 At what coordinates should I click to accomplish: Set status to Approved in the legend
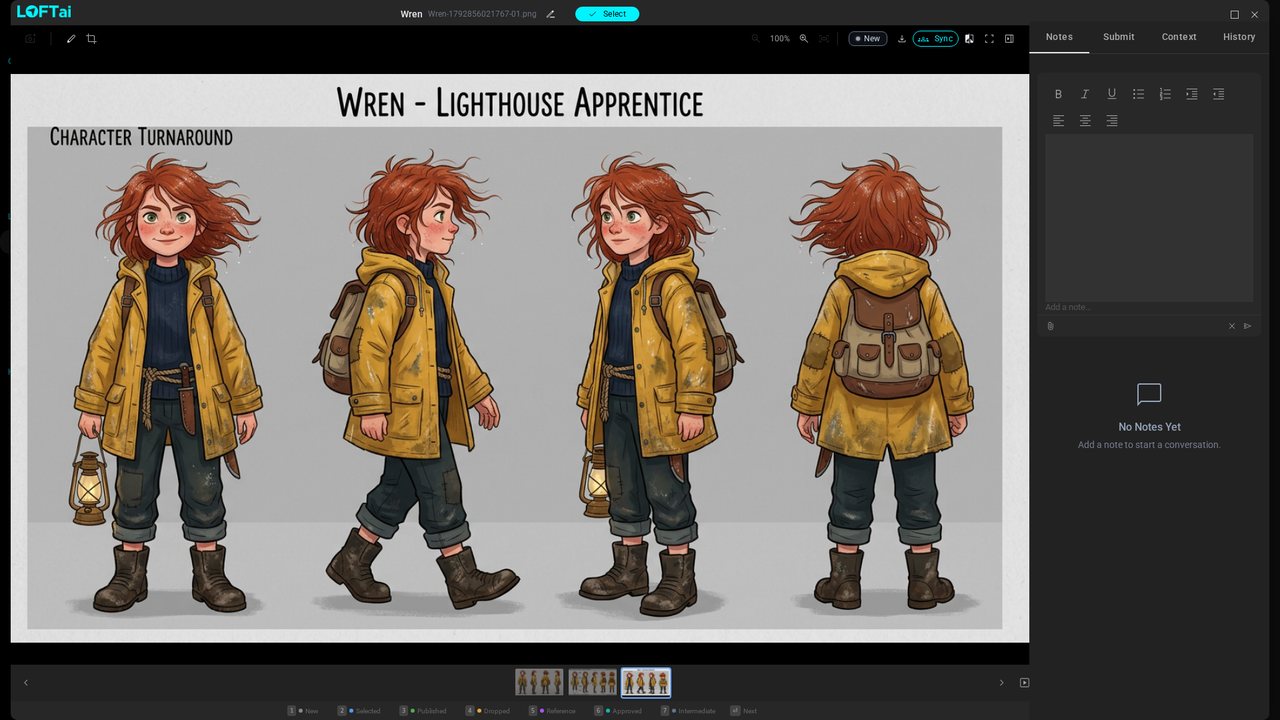click(618, 711)
